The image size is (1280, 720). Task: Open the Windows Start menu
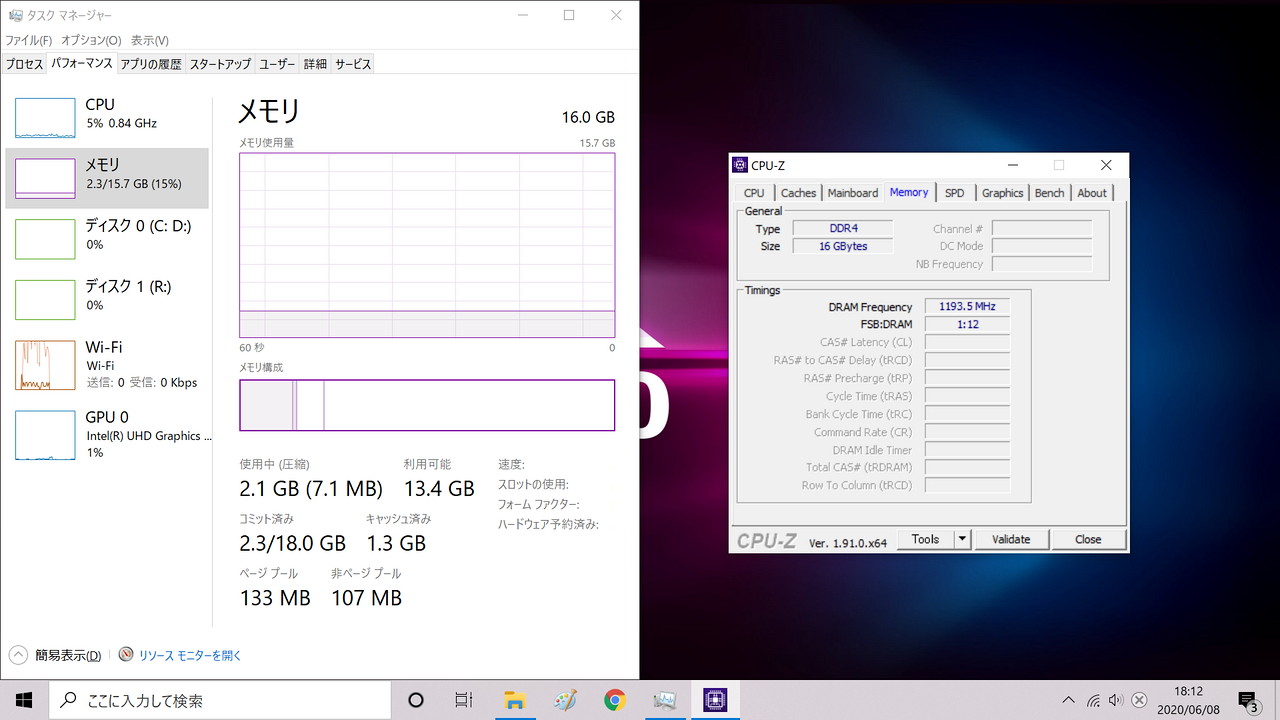point(24,700)
